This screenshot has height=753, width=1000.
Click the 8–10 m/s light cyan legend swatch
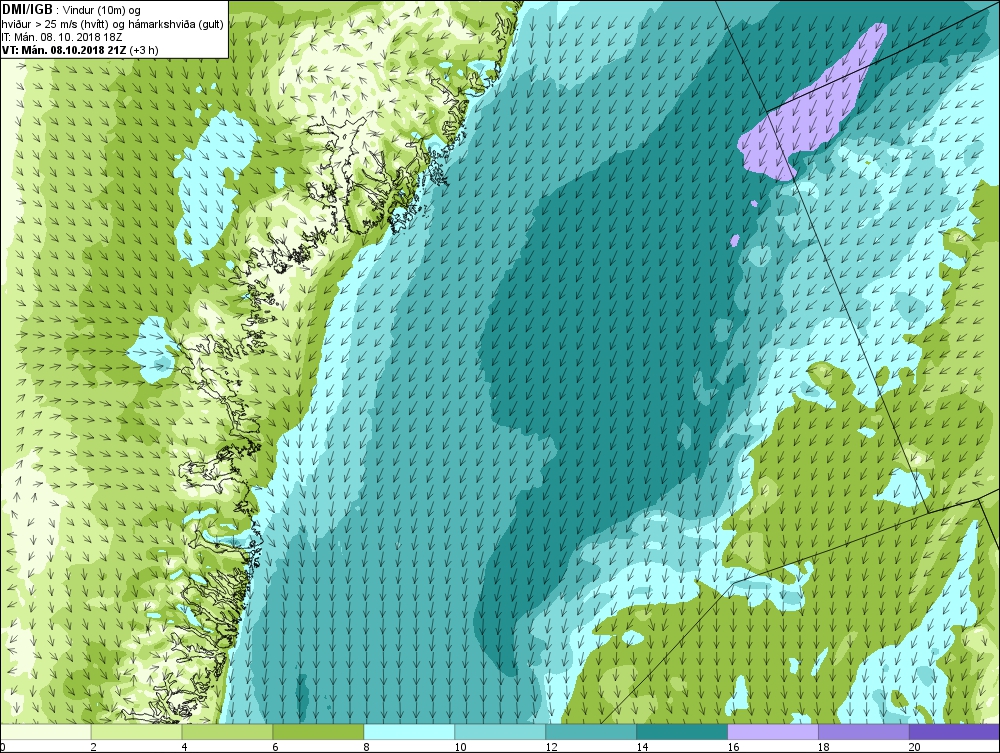(x=409, y=732)
